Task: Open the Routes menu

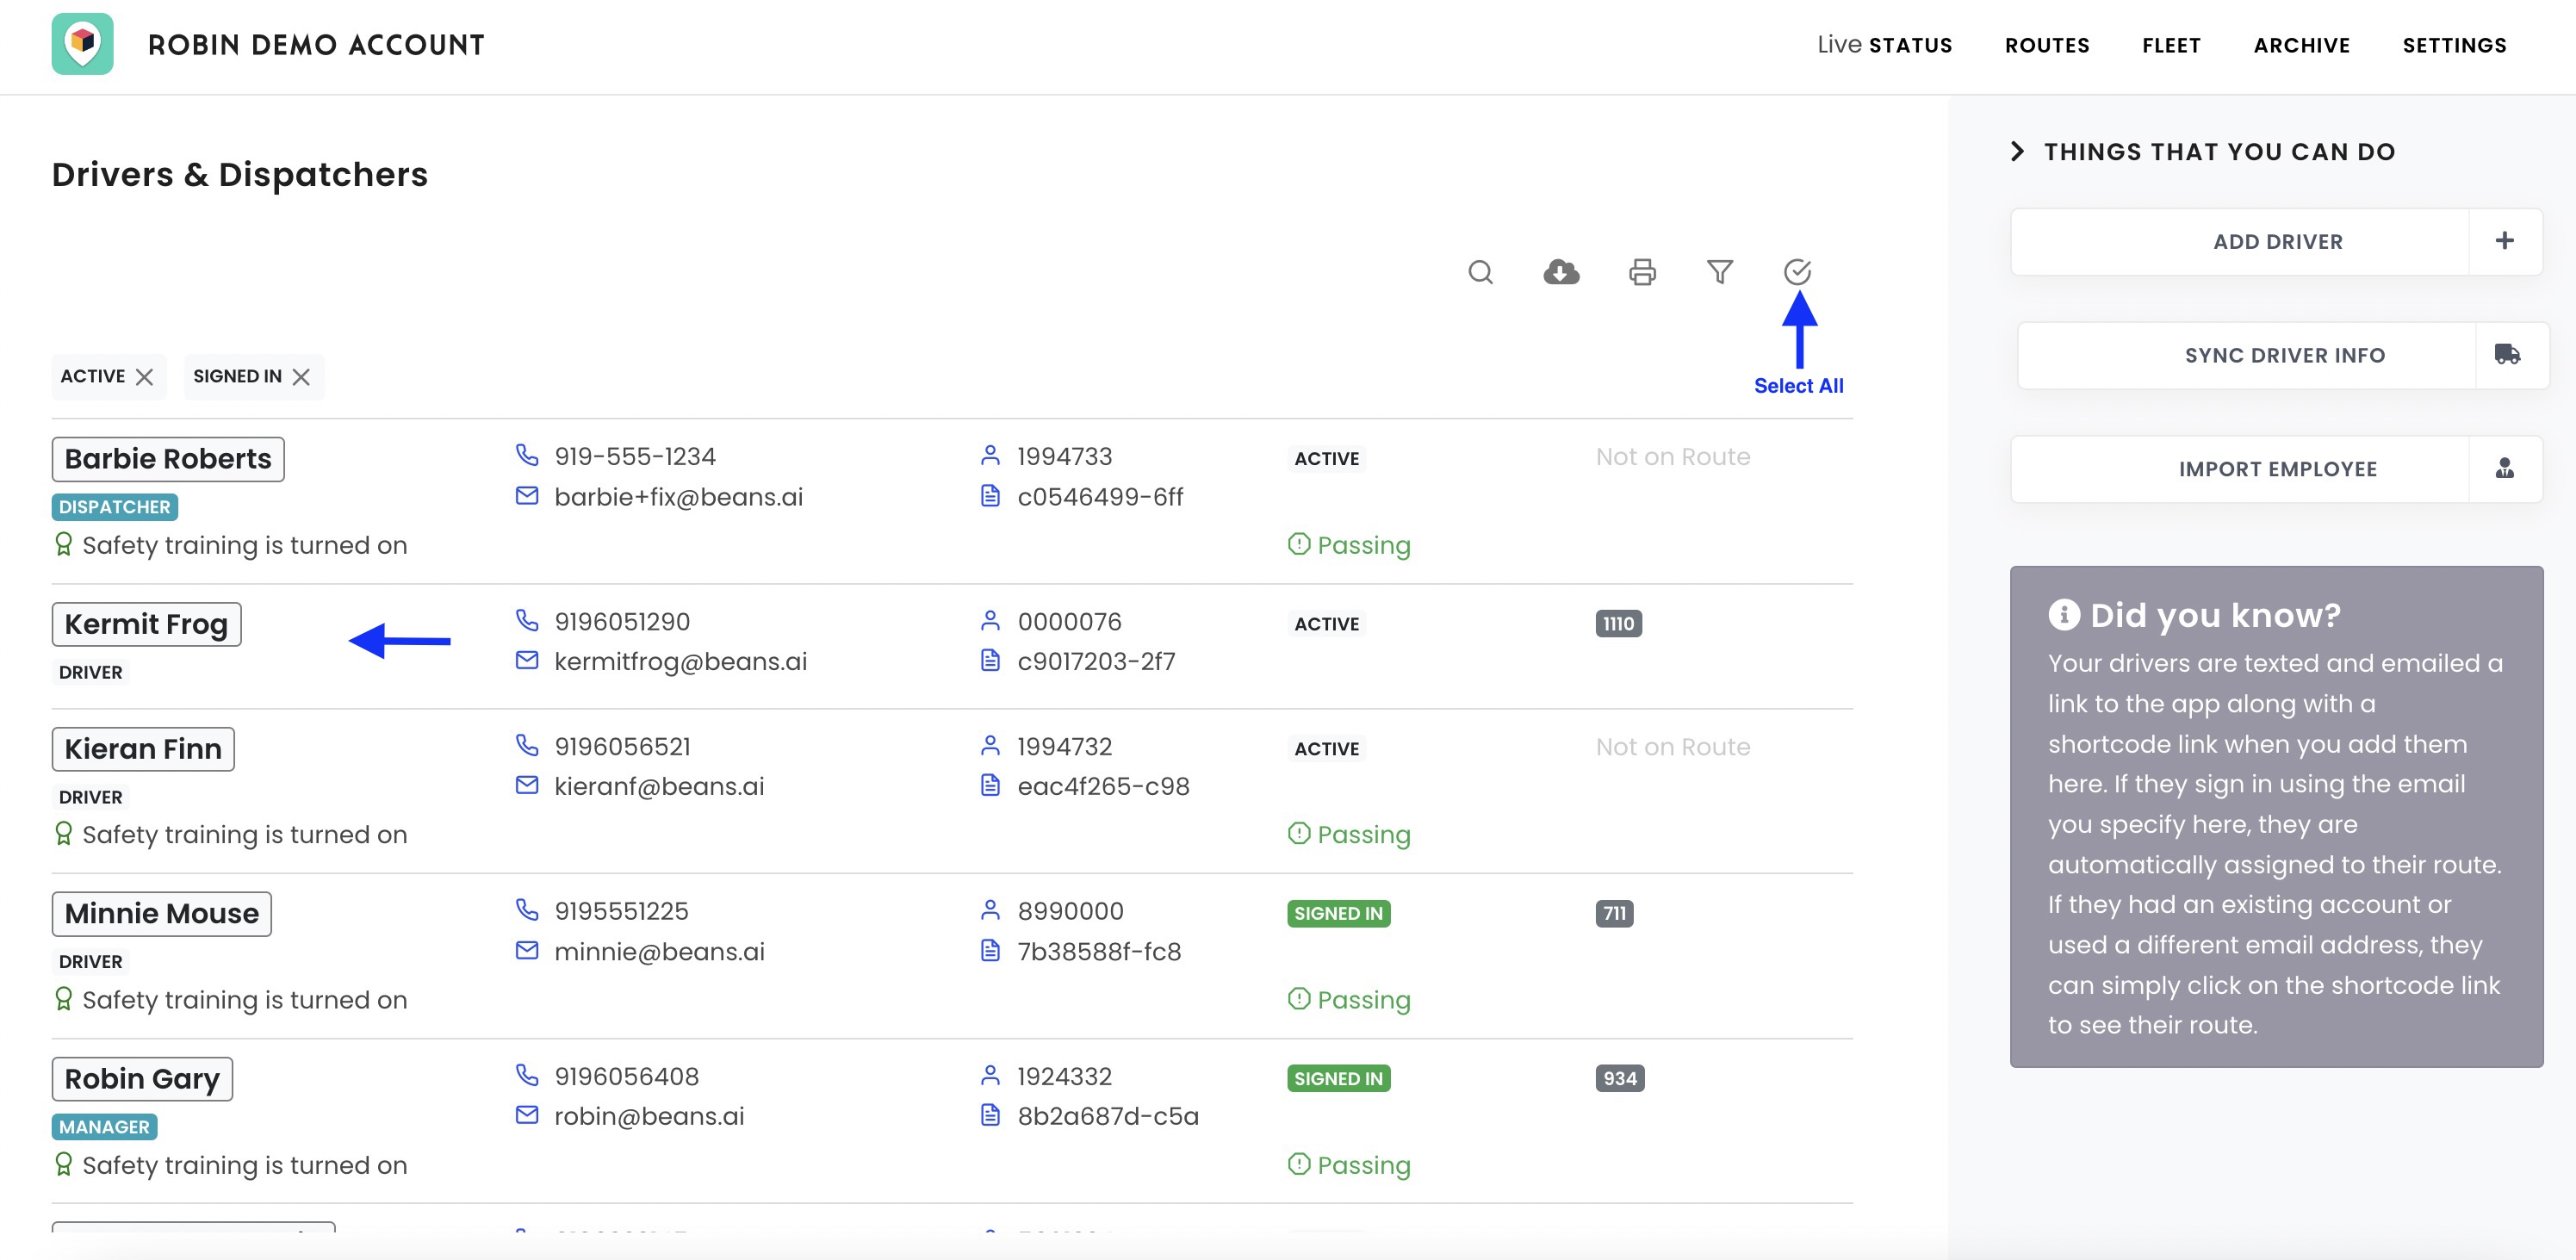Action: pyautogui.click(x=2046, y=45)
